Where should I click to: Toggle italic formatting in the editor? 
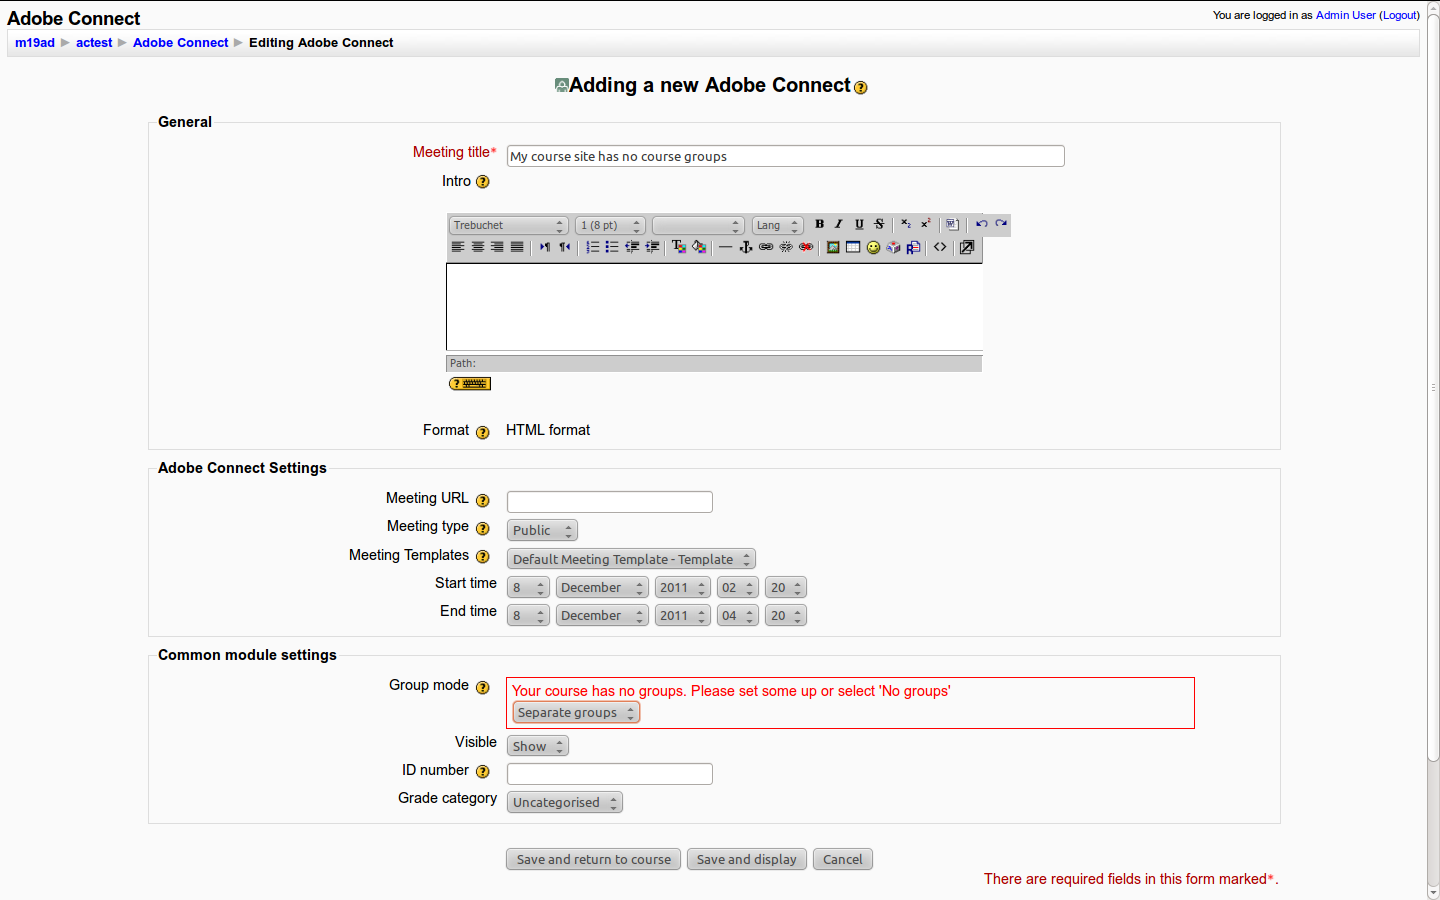pyautogui.click(x=839, y=224)
